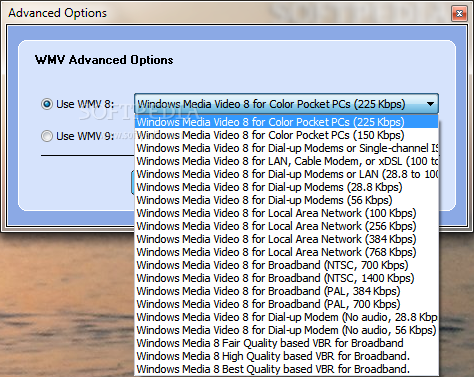This screenshot has width=474, height=377.
Task: Pick Broadband (NTSC, 1400 Kbps) profile
Action: [x=286, y=278]
